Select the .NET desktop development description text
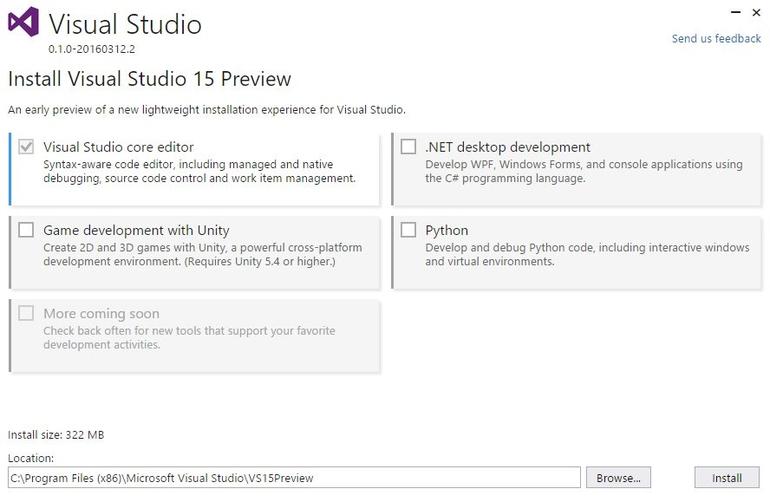 pos(583,171)
